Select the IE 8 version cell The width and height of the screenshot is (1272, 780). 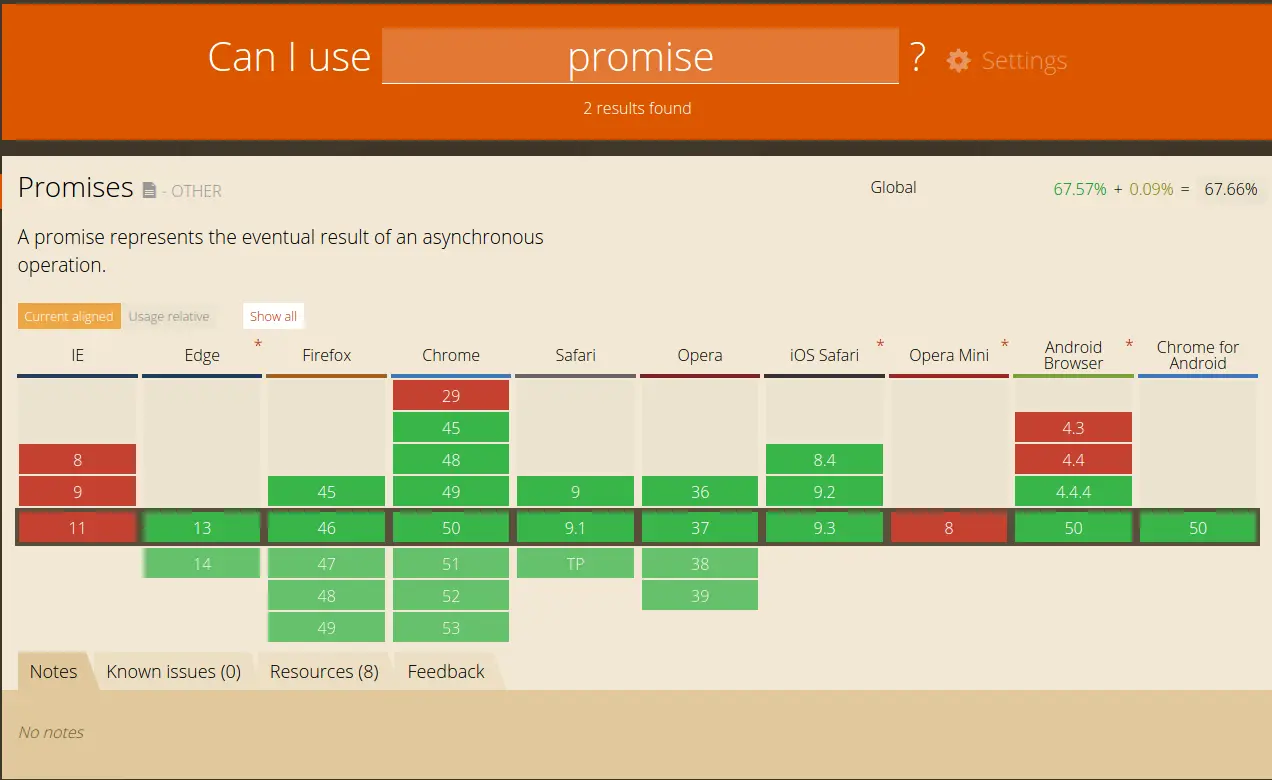pos(77,460)
